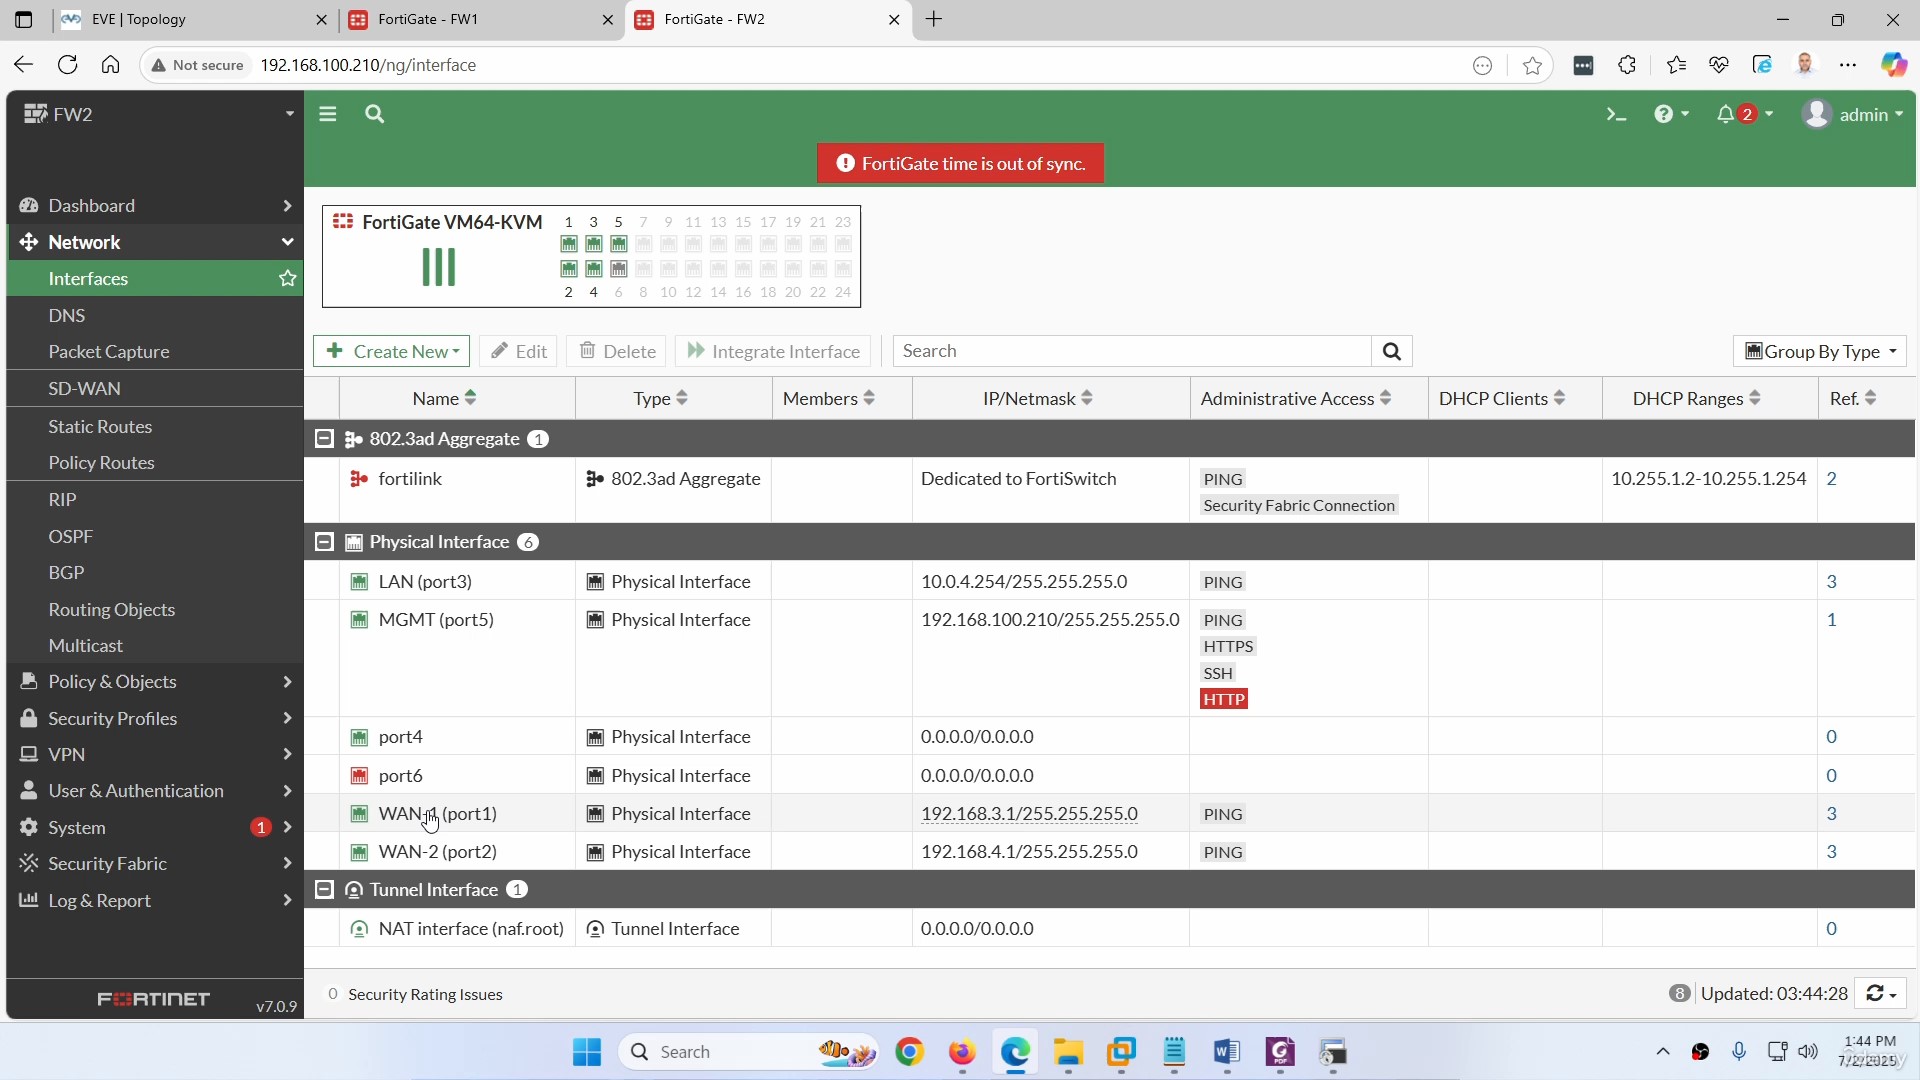Click the faceplate port 4 icon
The width and height of the screenshot is (1920, 1080).
click(x=594, y=269)
